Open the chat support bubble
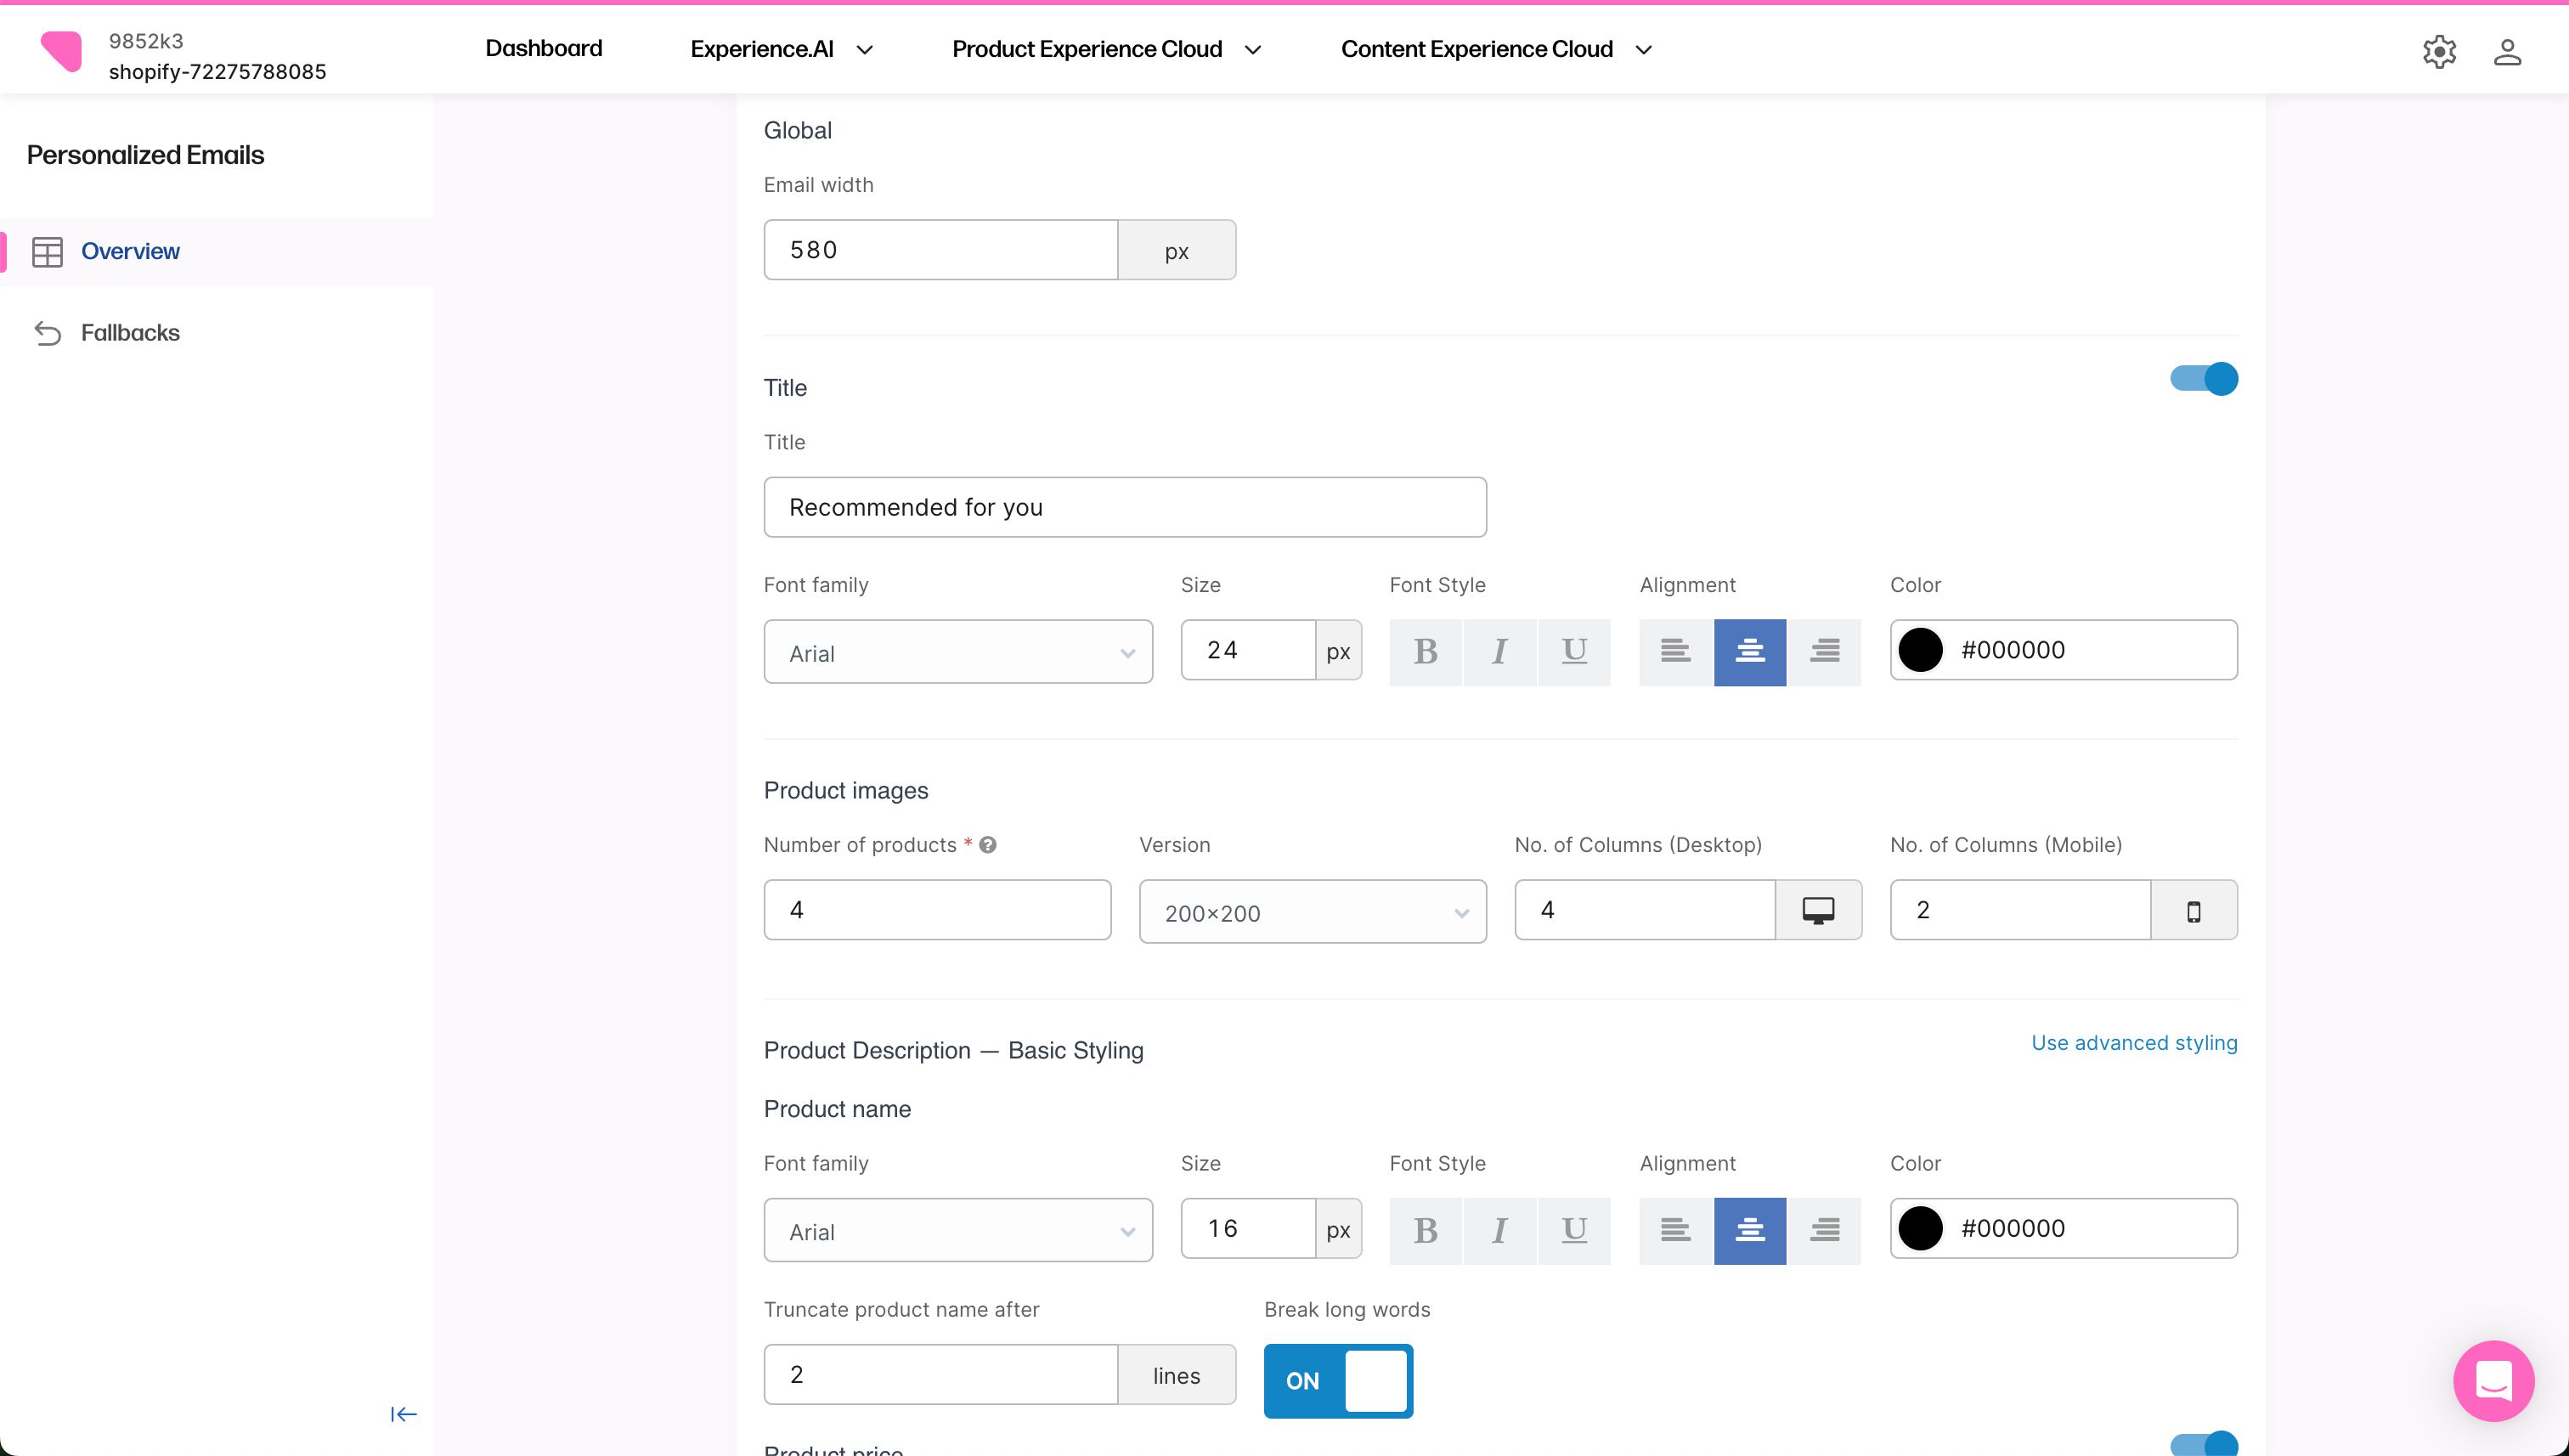This screenshot has width=2569, height=1456. point(2492,1380)
